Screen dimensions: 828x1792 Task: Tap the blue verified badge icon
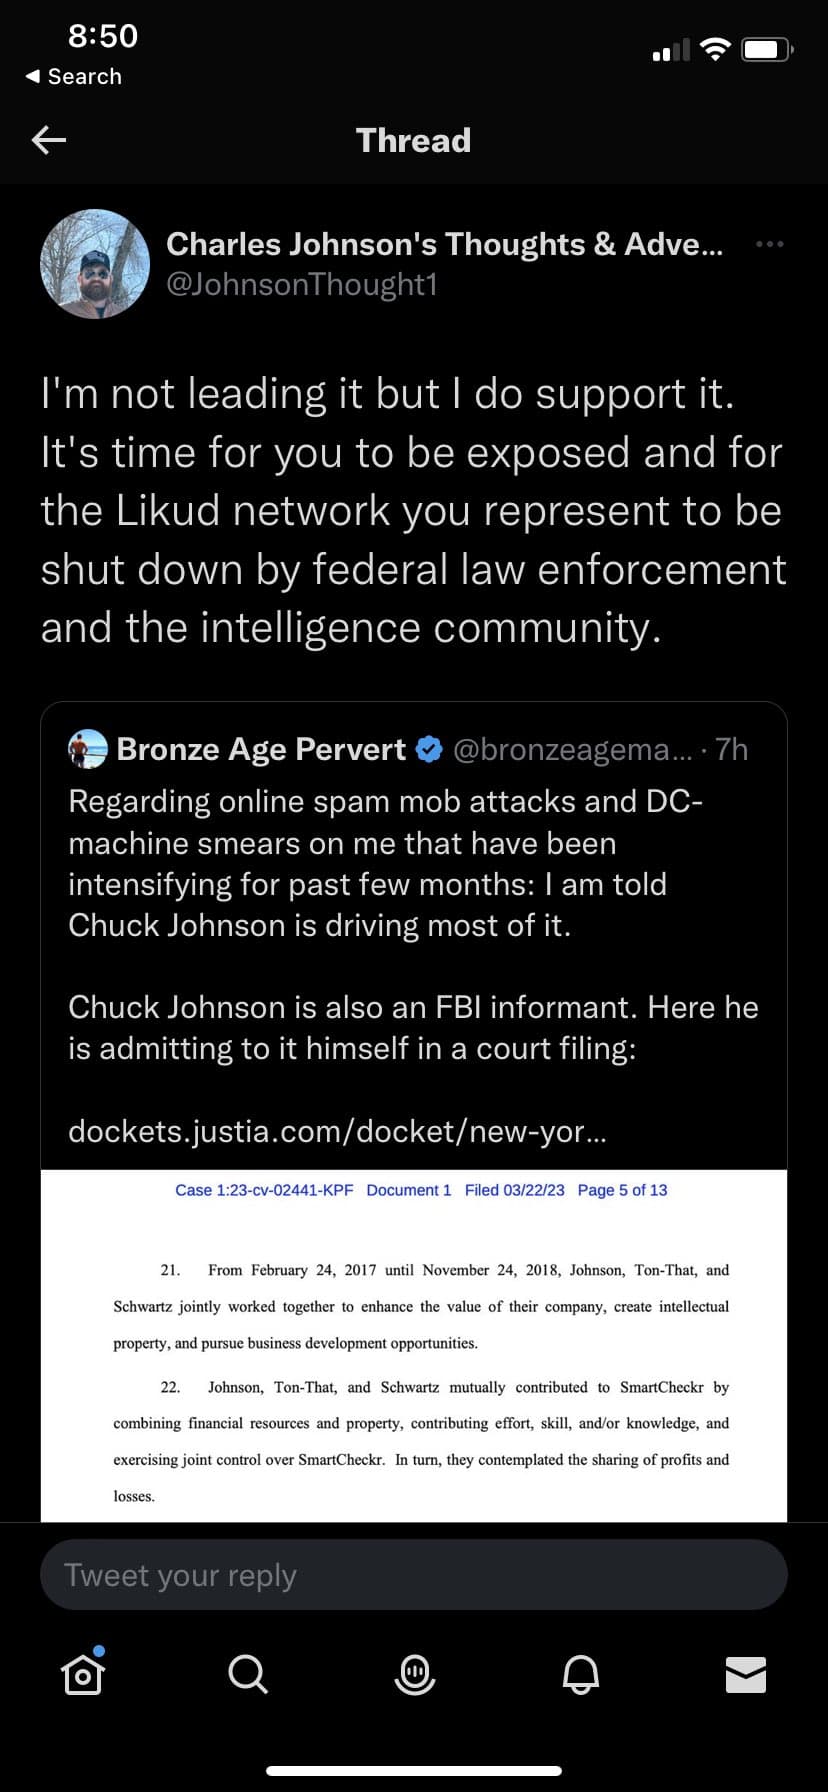429,749
